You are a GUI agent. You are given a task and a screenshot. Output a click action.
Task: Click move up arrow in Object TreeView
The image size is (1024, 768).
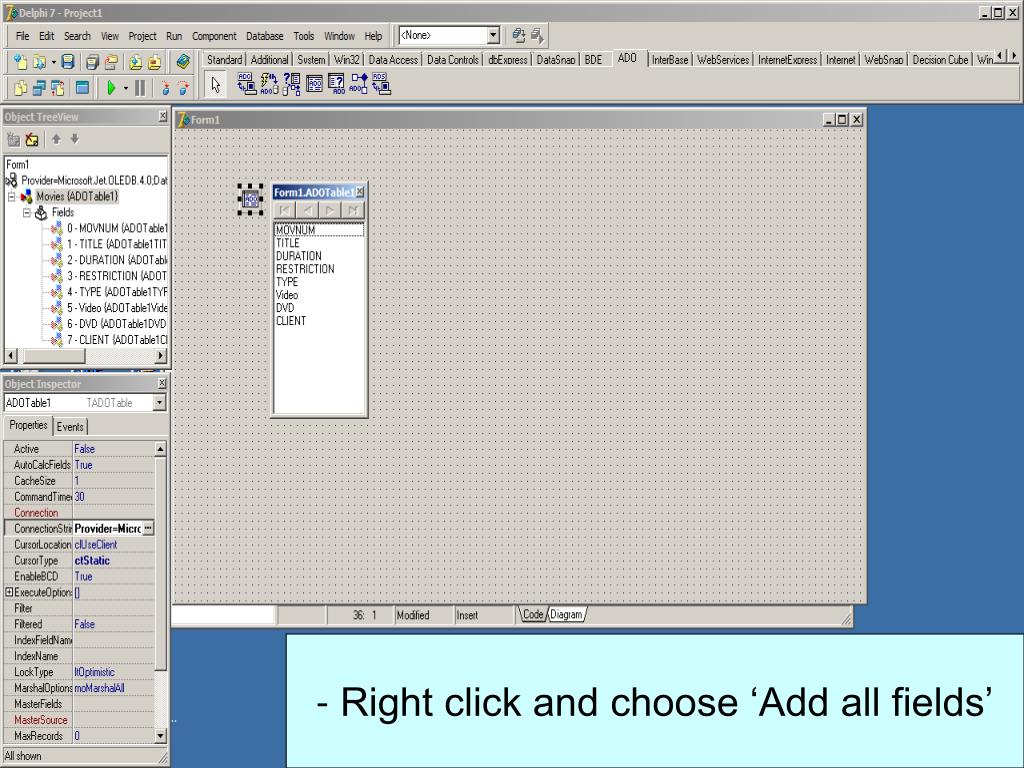click(x=56, y=138)
